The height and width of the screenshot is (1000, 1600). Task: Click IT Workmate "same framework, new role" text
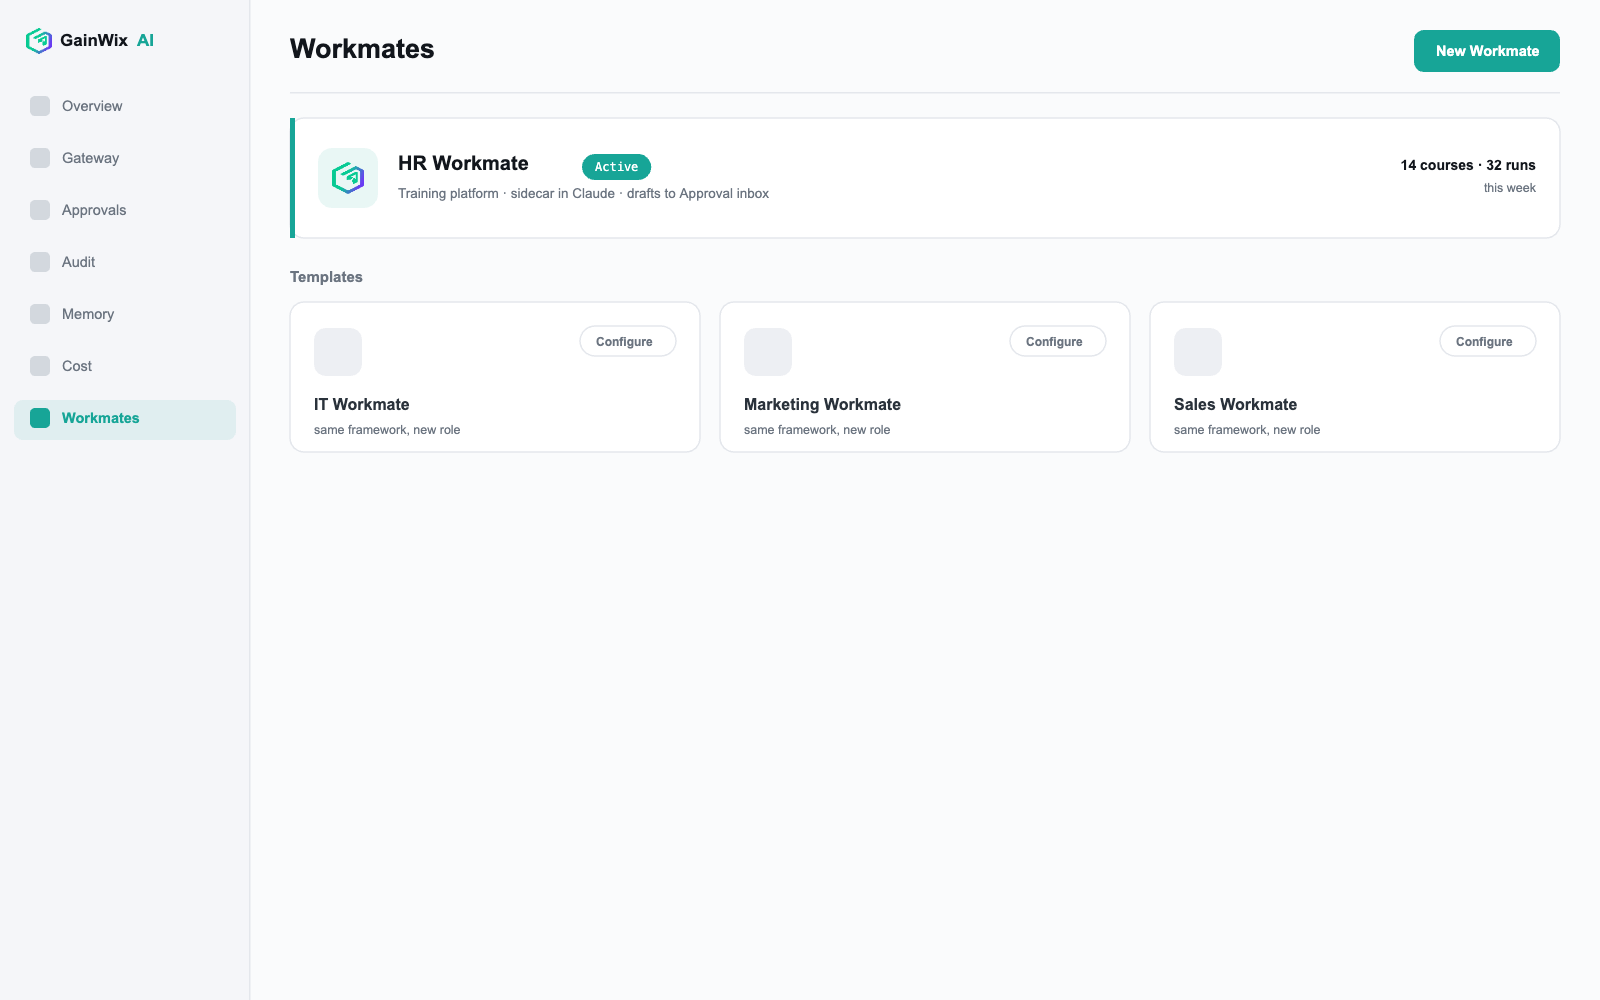click(387, 430)
